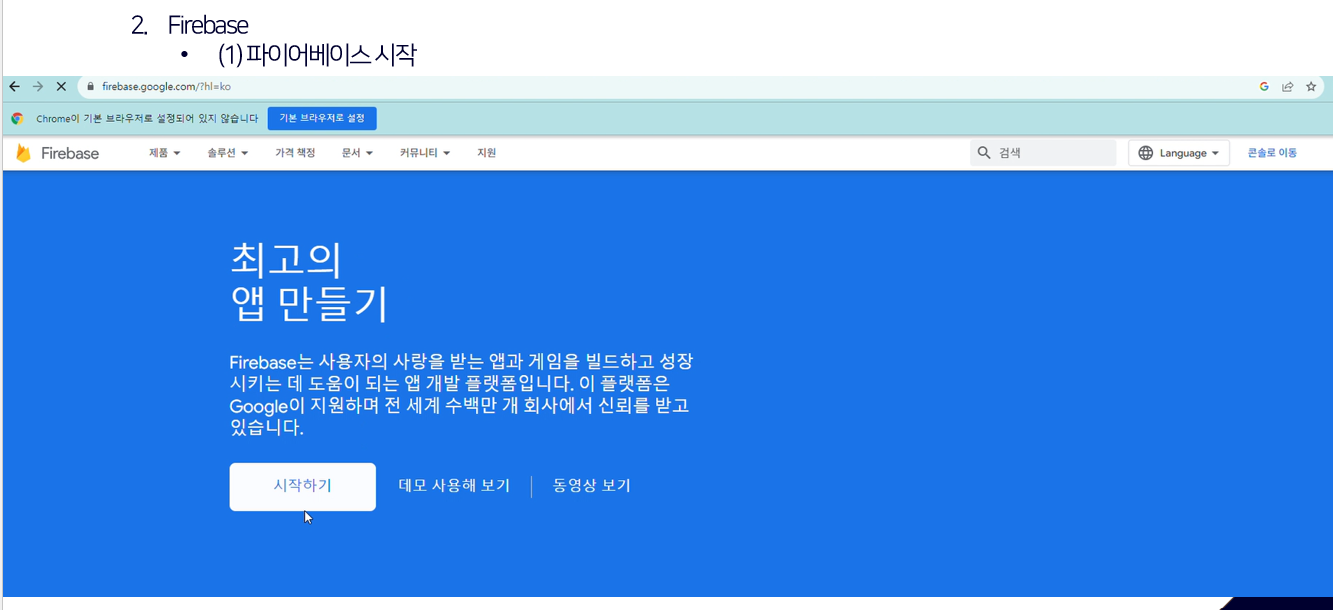Image resolution: width=1333 pixels, height=610 pixels.
Task: Click the Firebase wordmark text
Action: point(70,153)
